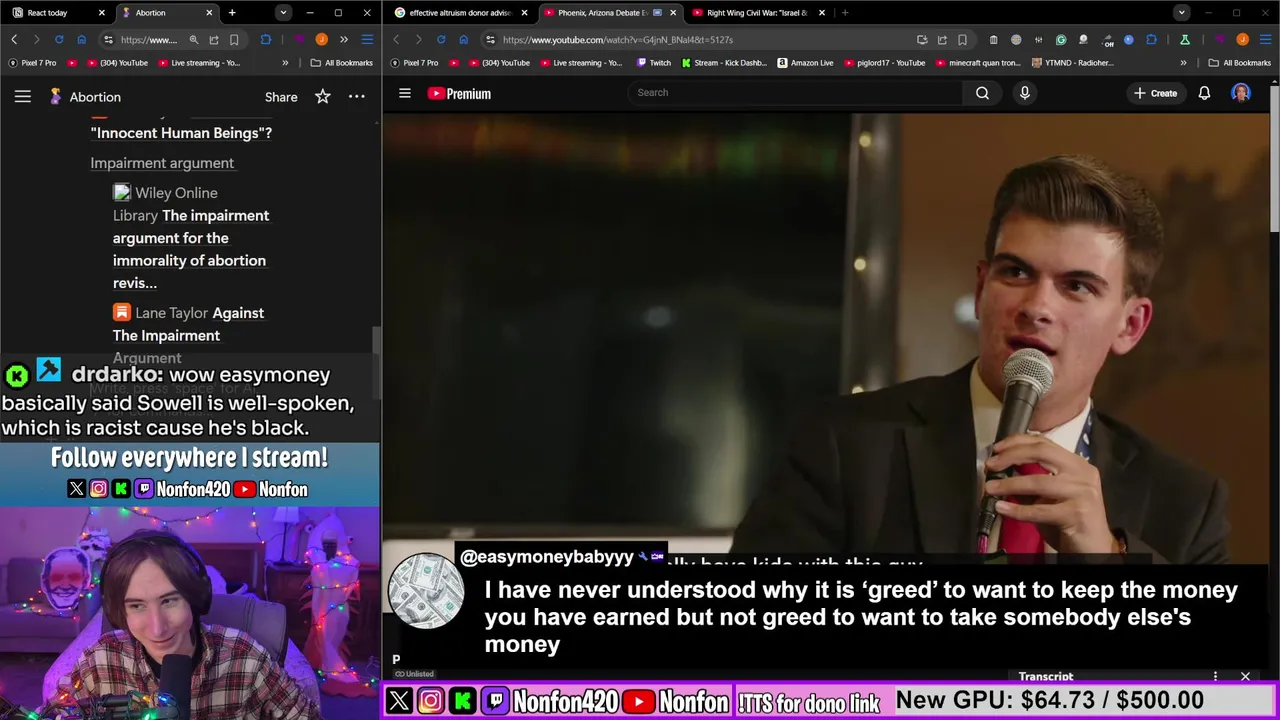Click the home icon in right browser
Screen dimensions: 1280x720
point(463,40)
